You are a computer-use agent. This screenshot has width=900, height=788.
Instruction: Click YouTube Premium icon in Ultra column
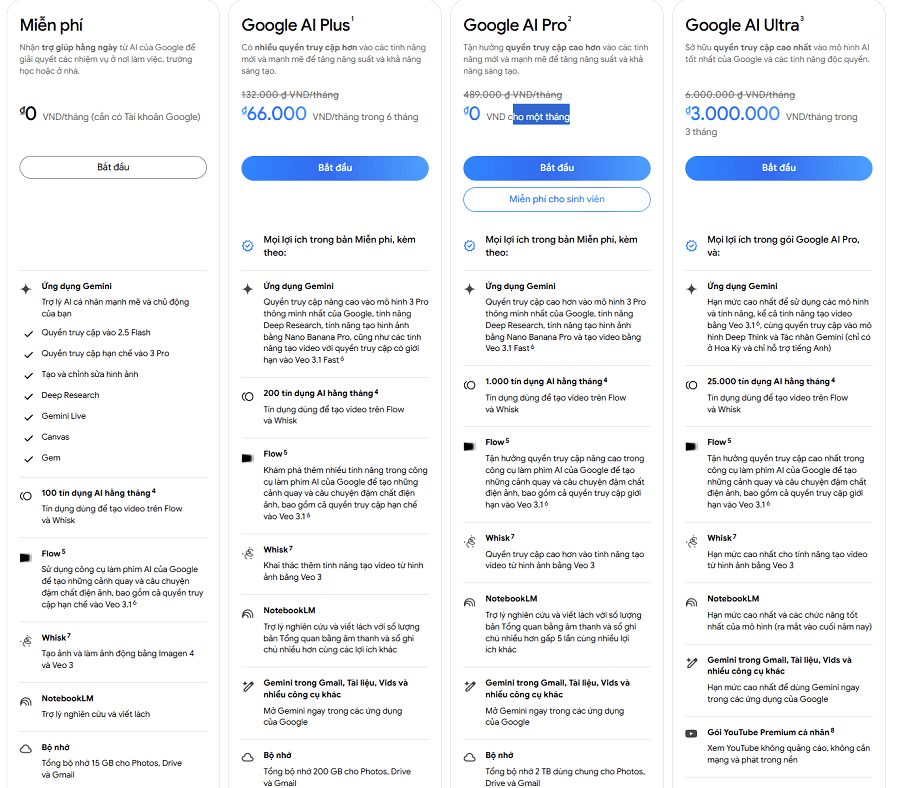point(692,733)
